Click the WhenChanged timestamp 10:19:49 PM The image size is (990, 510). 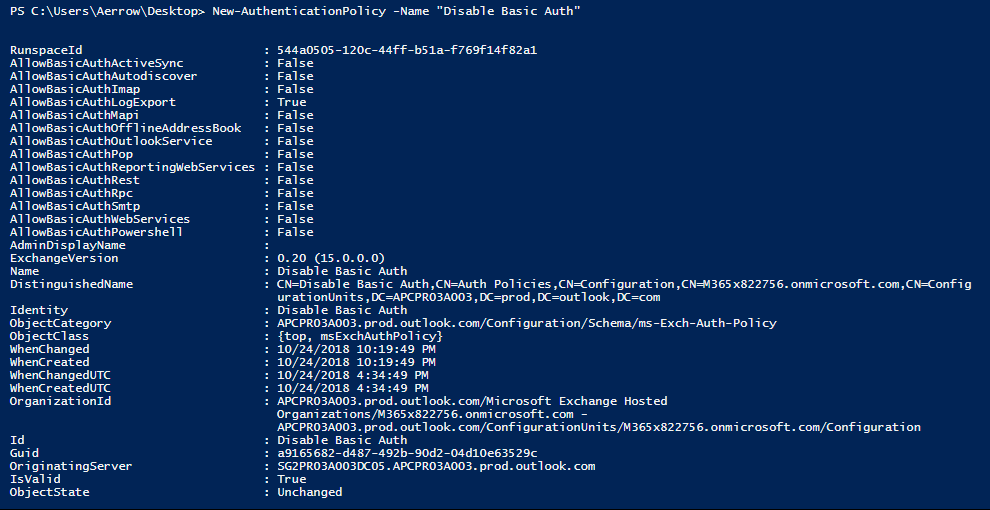356,349
